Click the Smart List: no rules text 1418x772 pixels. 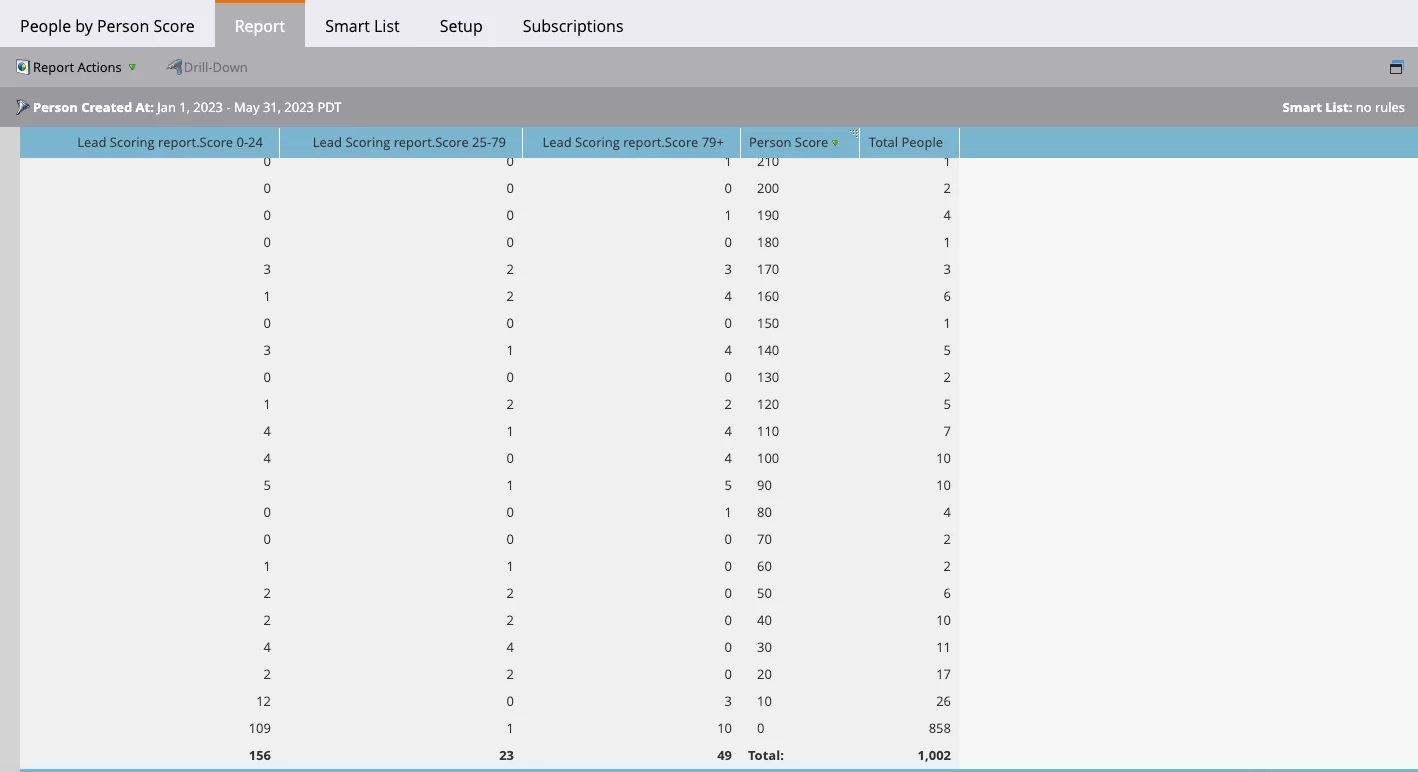pyautogui.click(x=1343, y=107)
